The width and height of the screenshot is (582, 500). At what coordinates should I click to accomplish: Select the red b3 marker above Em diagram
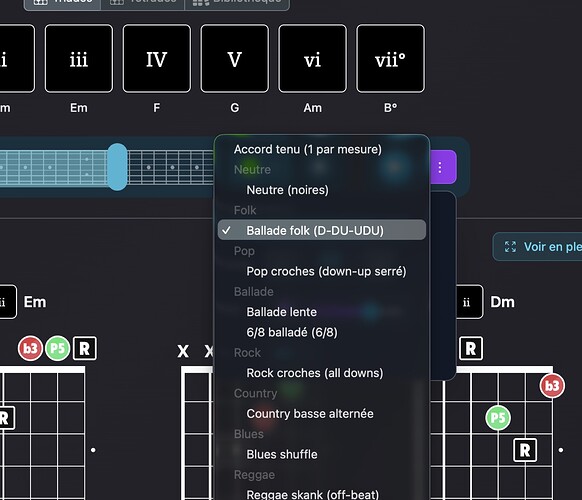click(30, 348)
